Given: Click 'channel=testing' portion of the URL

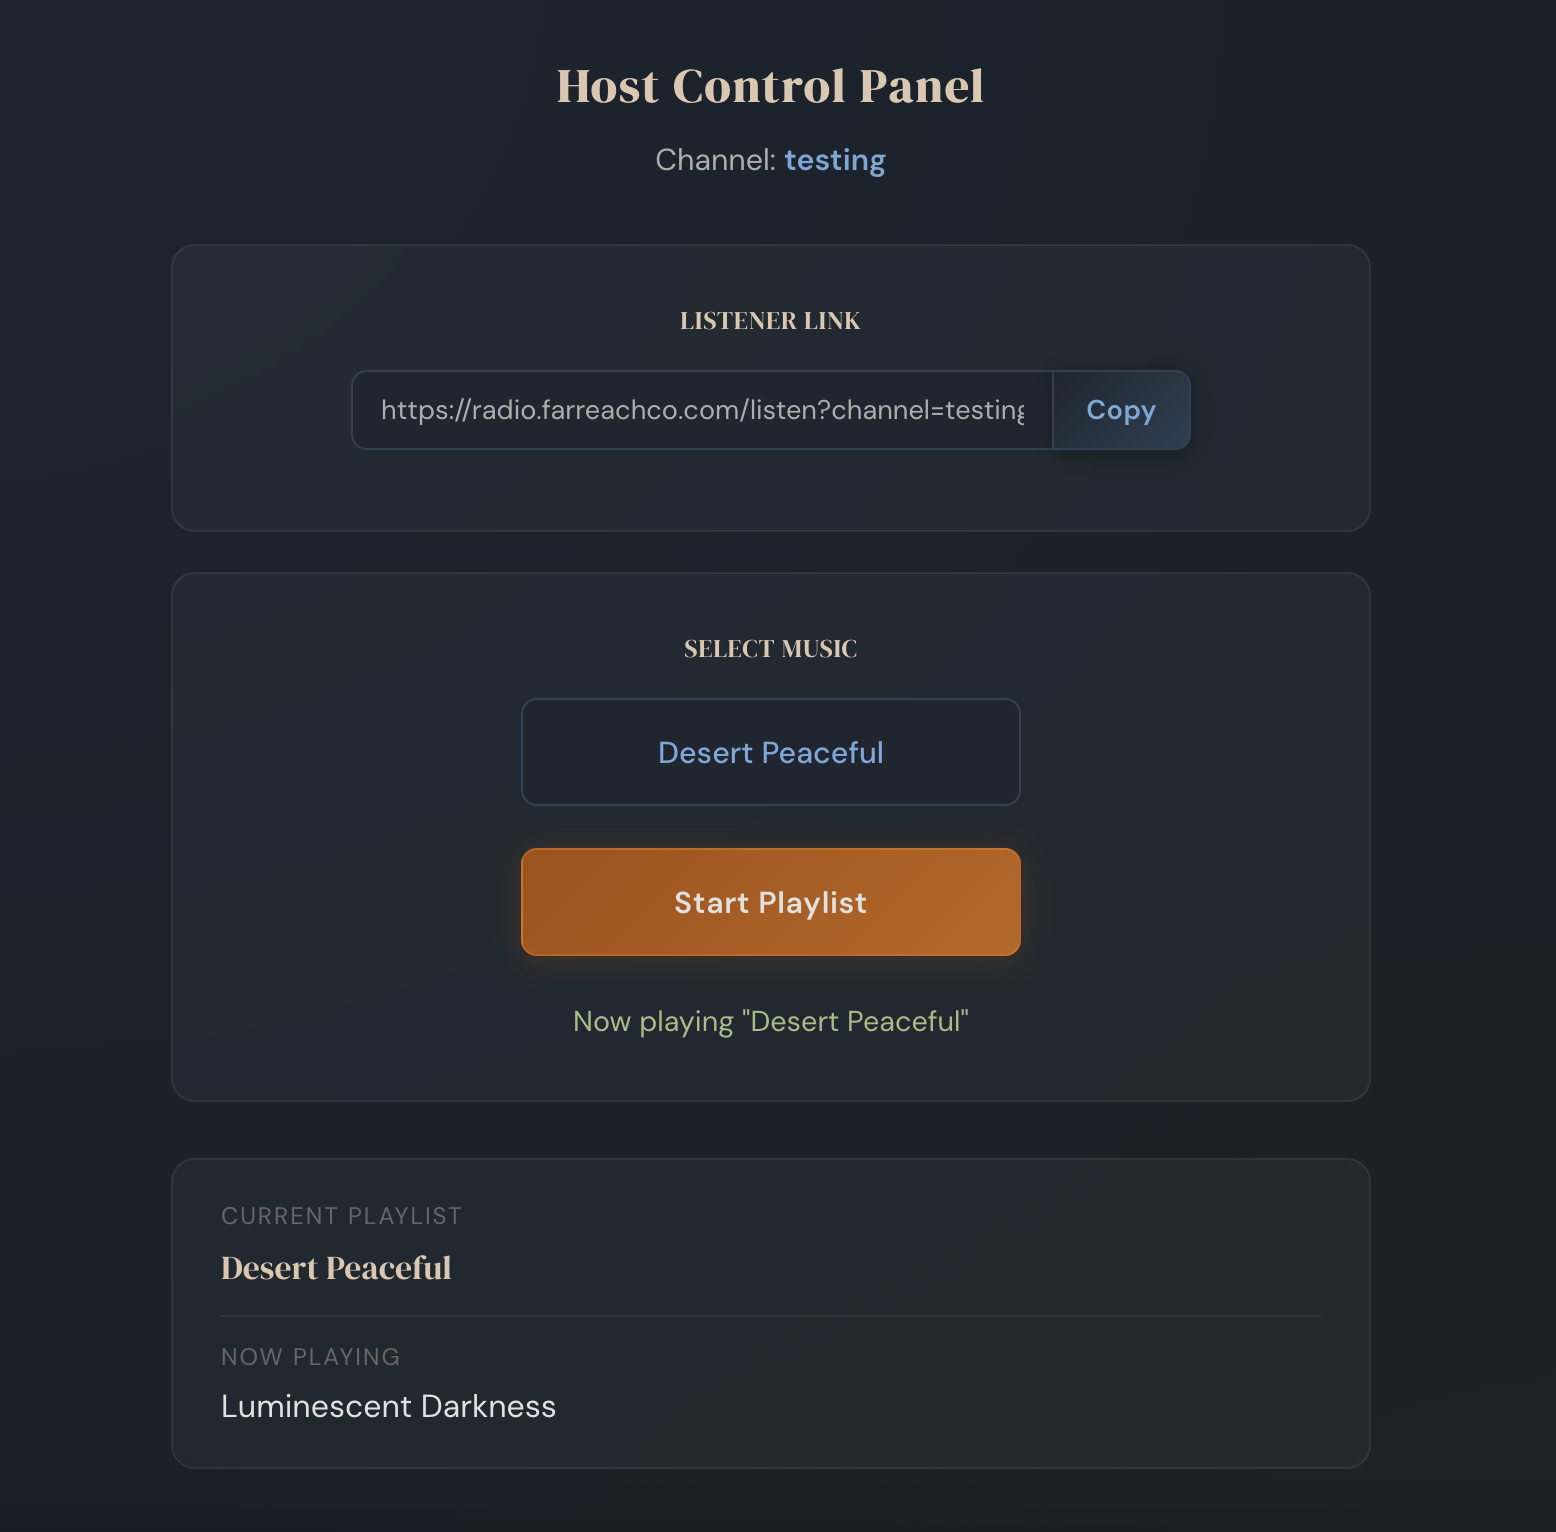Looking at the screenshot, I should tap(928, 410).
